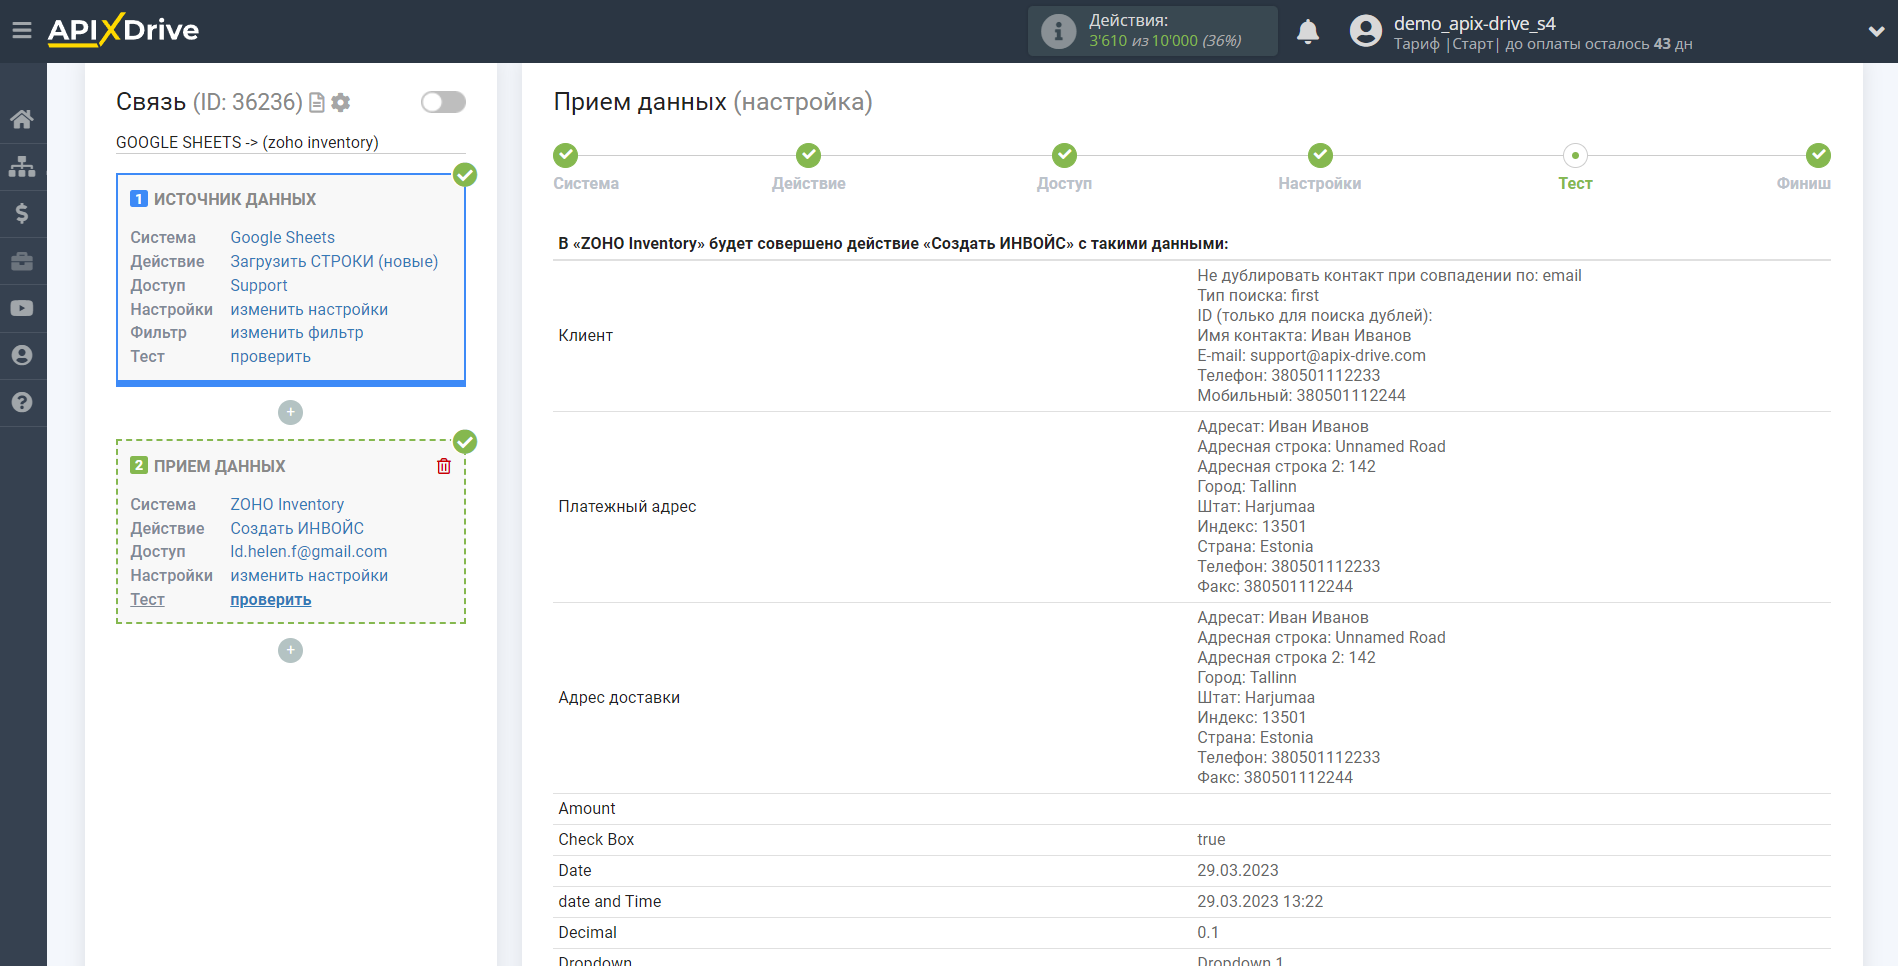Viewport: 1898px width, 966px height.
Task: Open the briefcase services icon
Action: [22, 261]
